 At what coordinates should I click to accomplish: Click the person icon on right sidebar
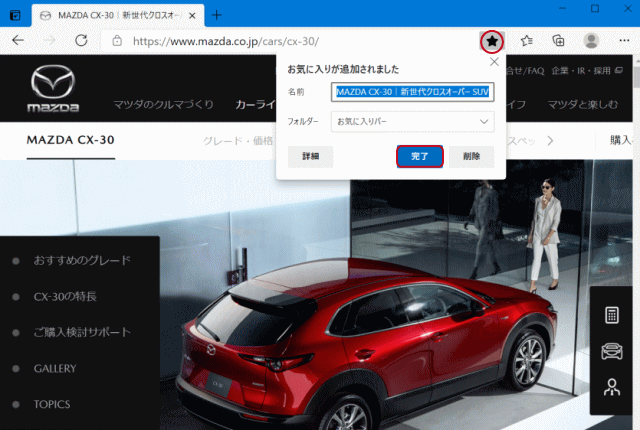coord(611,387)
